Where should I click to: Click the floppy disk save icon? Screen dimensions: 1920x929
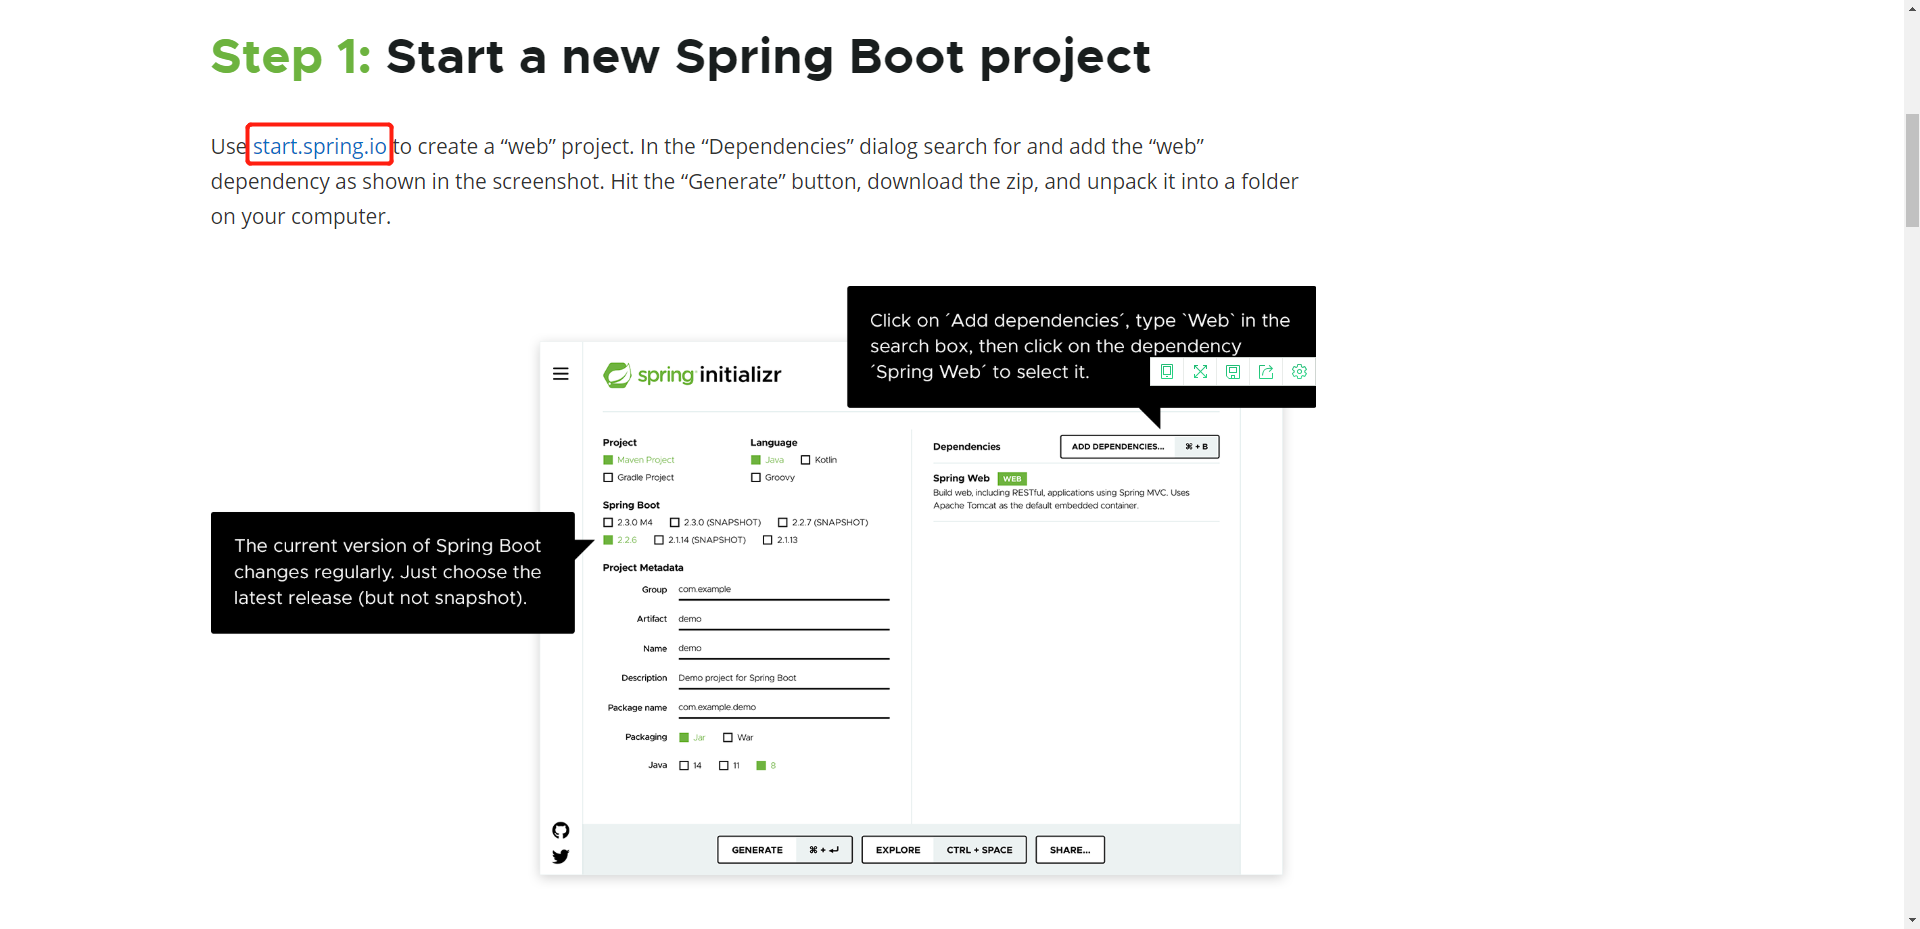point(1233,372)
